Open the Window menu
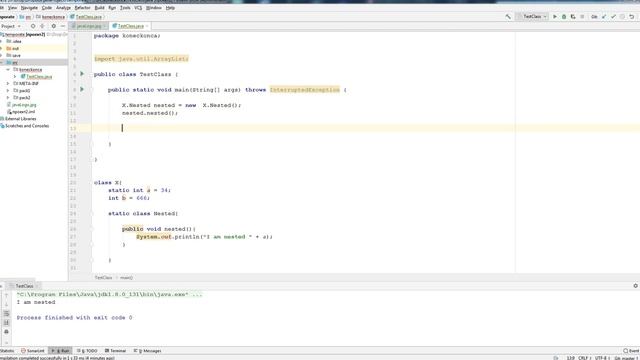 click(x=154, y=8)
